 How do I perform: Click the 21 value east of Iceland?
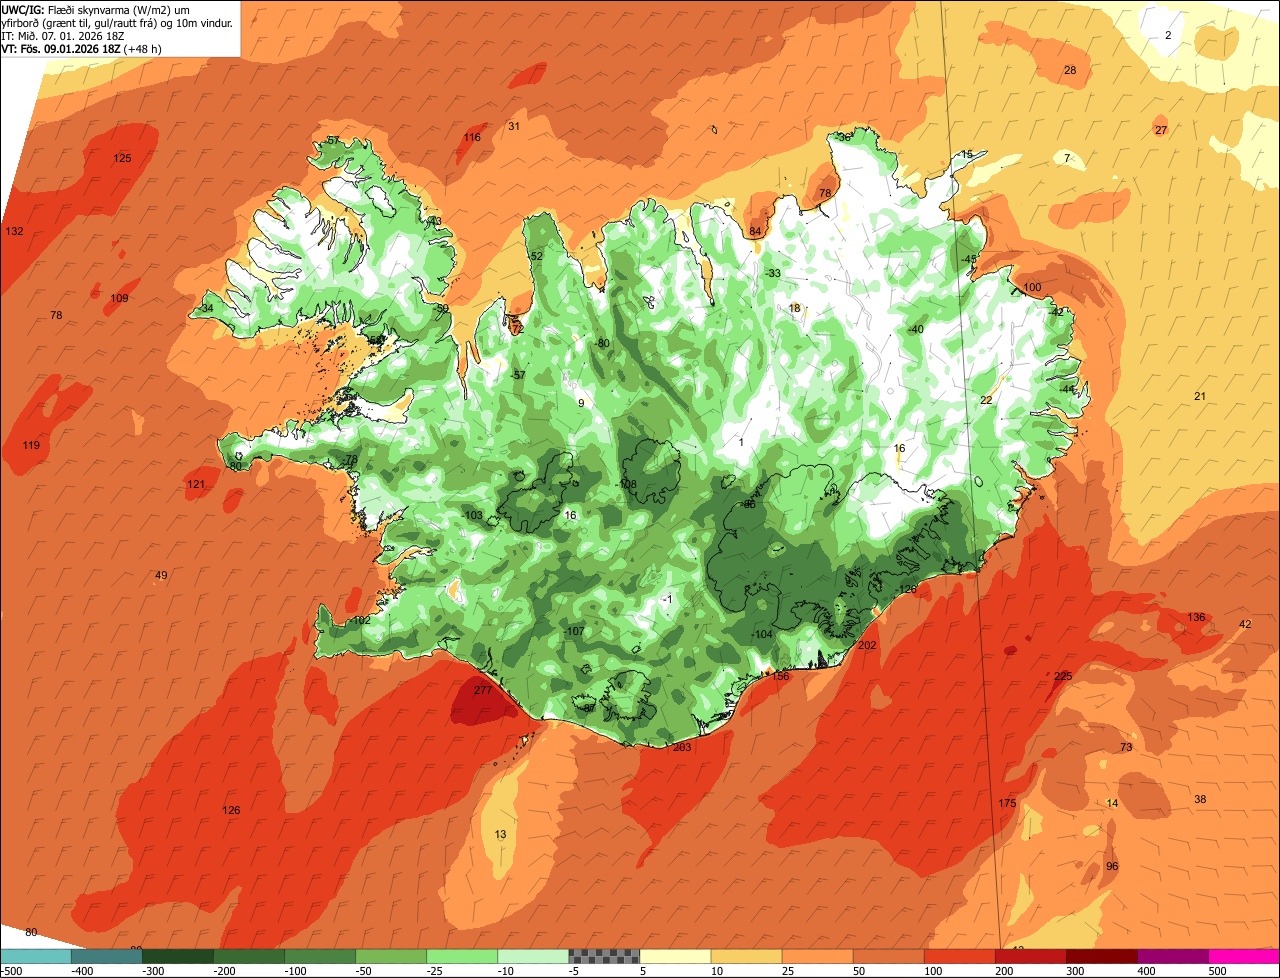click(x=1200, y=396)
